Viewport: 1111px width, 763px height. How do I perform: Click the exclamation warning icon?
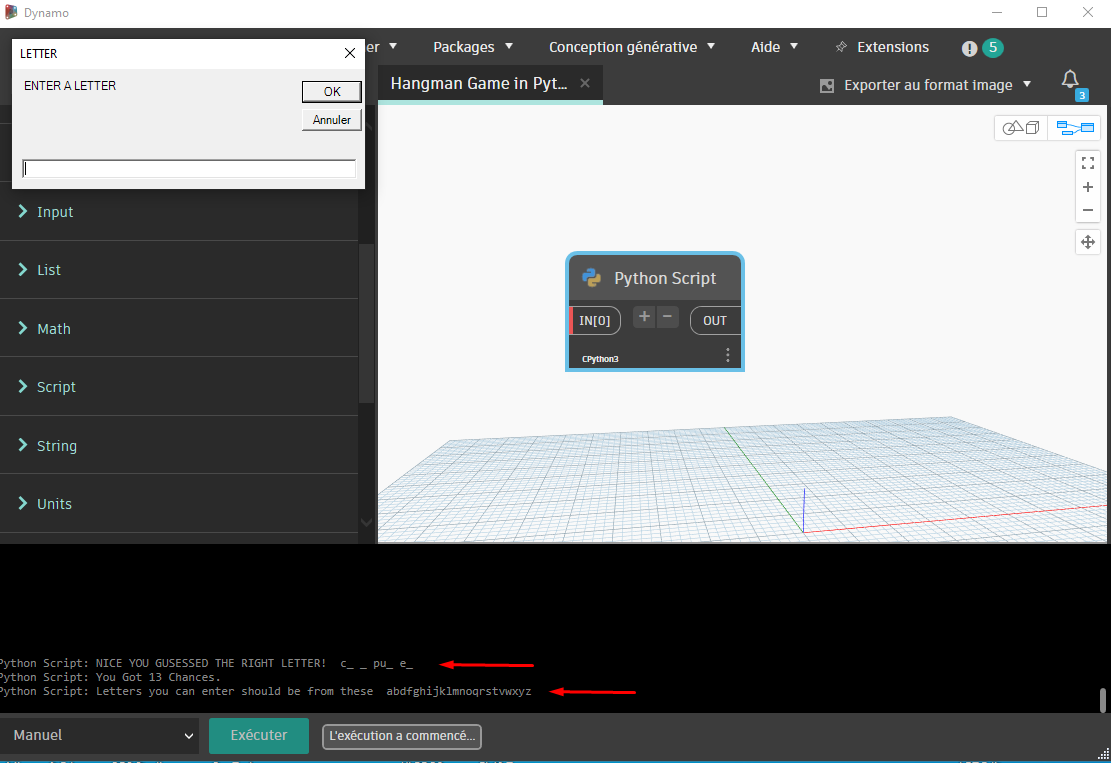969,48
